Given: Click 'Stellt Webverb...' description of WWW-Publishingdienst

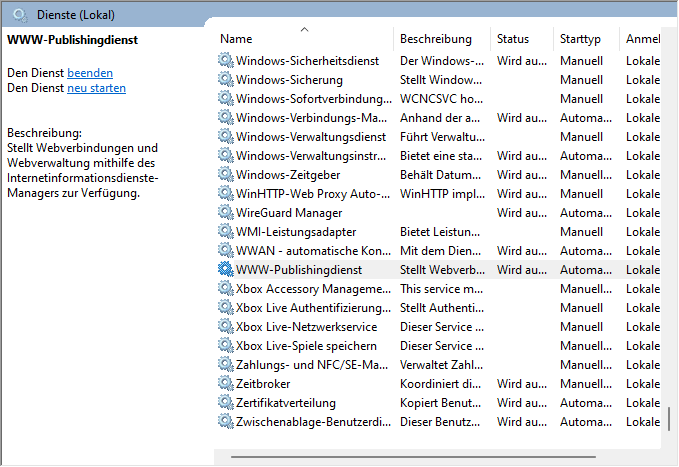Looking at the screenshot, I should tap(442, 270).
